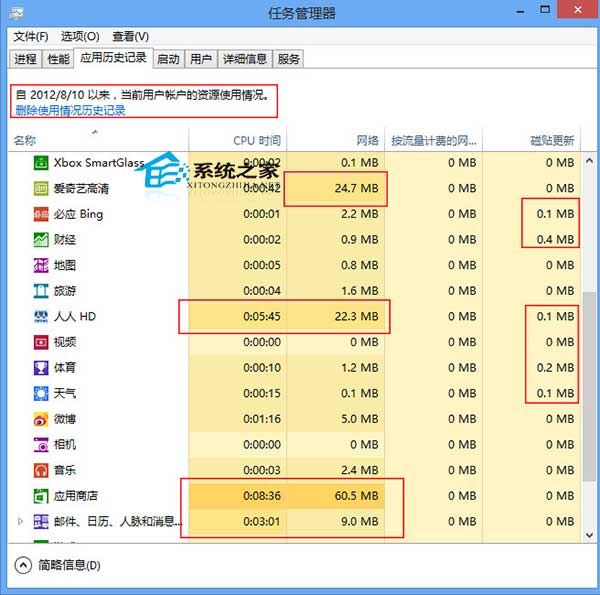Collapse to 简略信息 view with the arrow button
Viewport: 600px width, 595px height.
coord(23,565)
